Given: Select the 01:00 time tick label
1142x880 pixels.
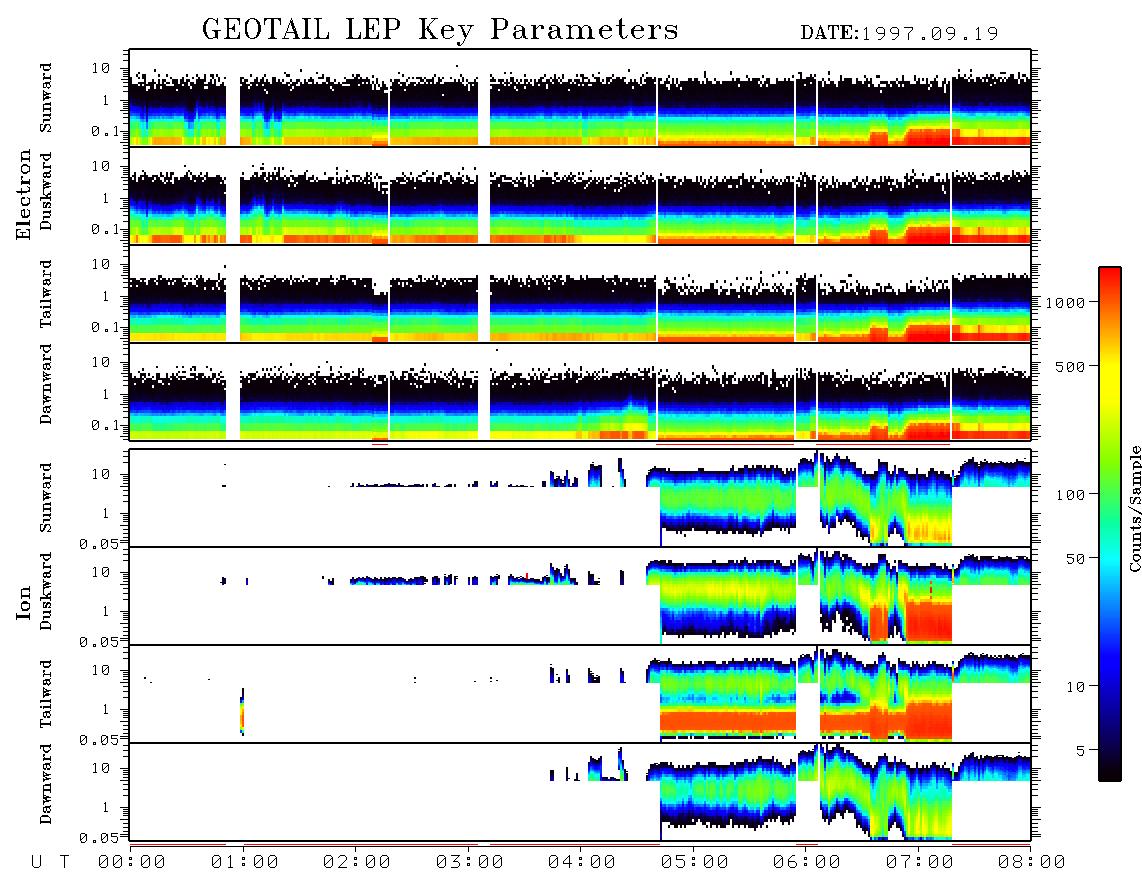Looking at the screenshot, I should point(245,862).
